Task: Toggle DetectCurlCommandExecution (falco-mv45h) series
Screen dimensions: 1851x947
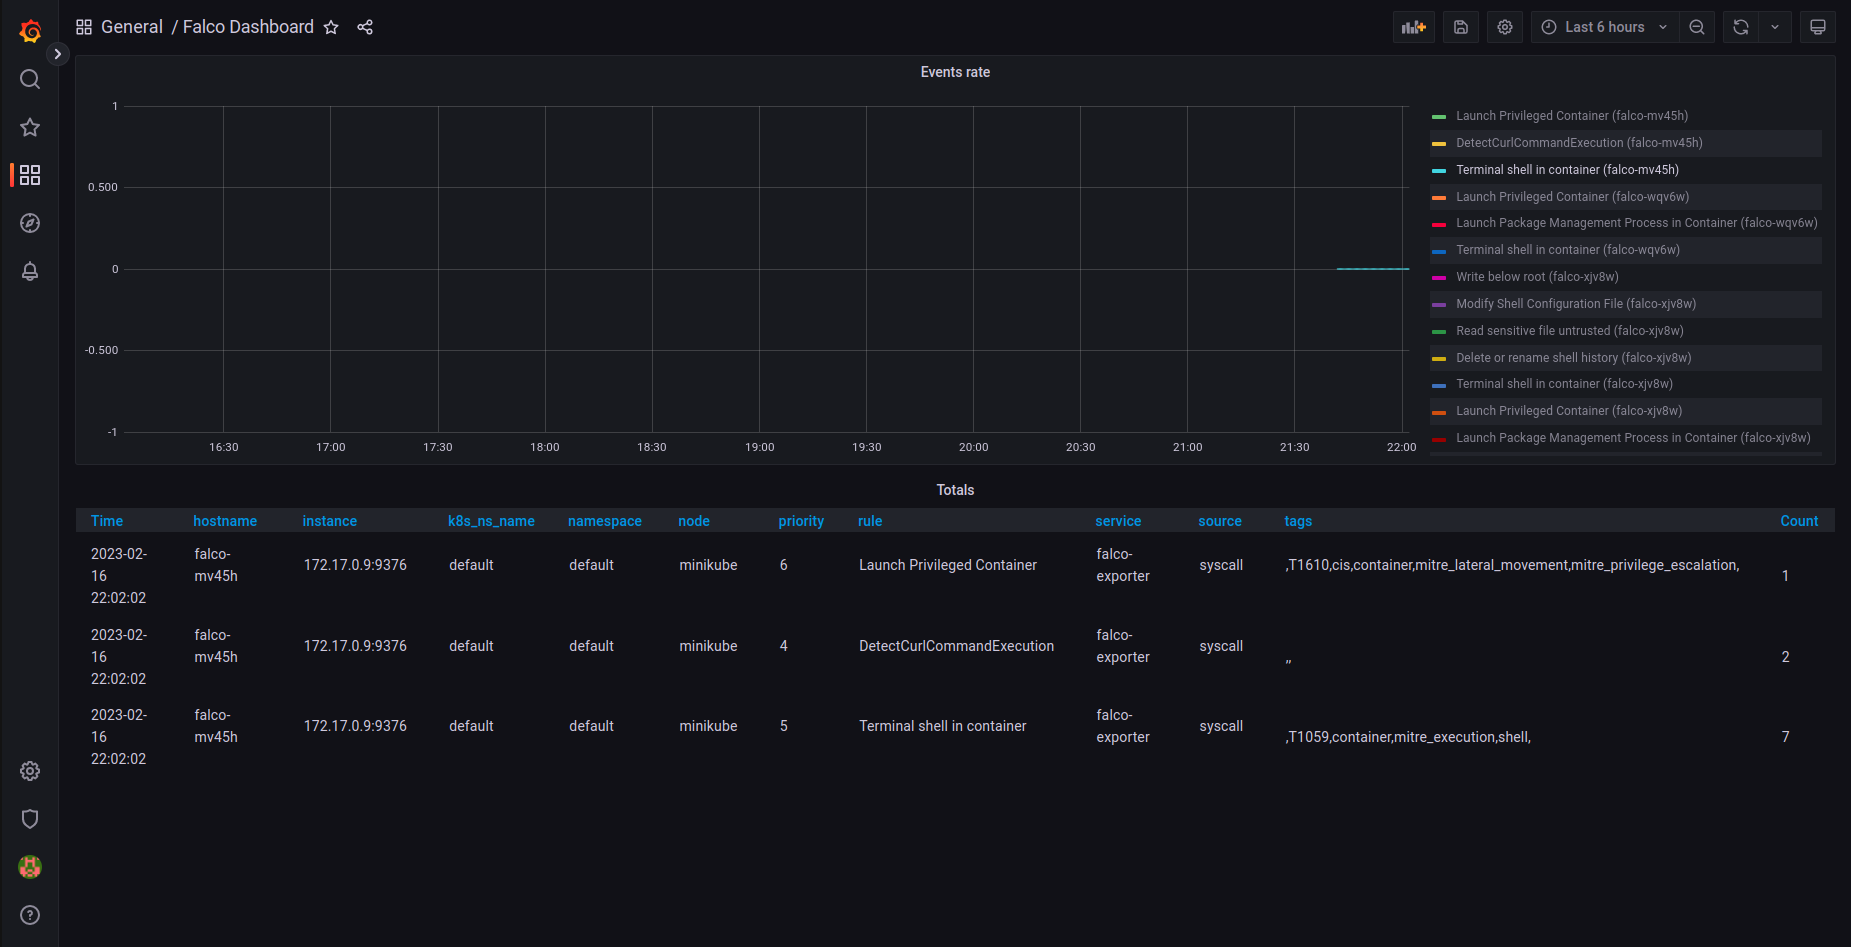Action: pos(1579,143)
